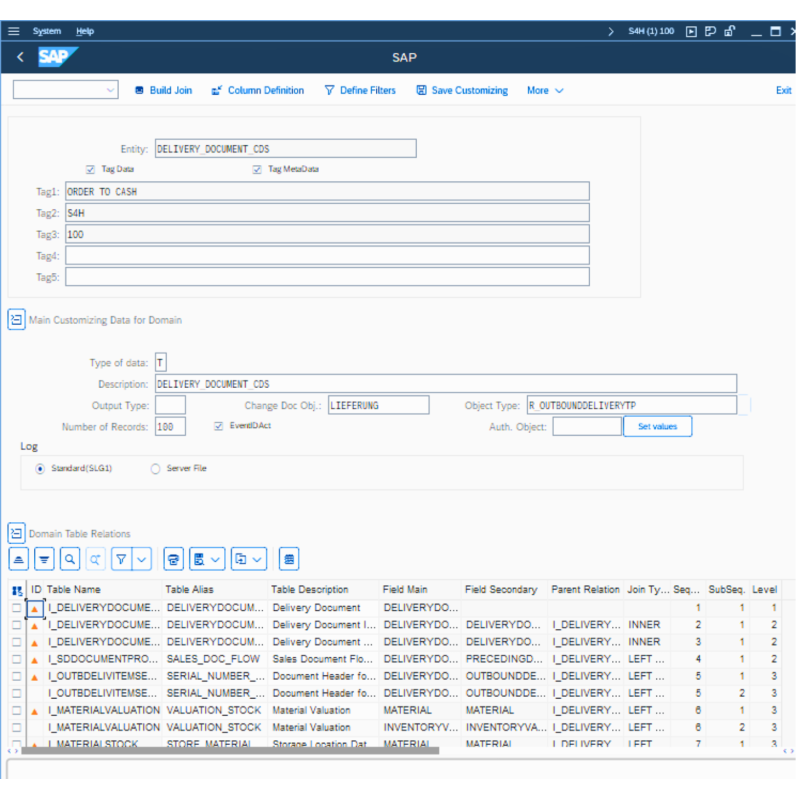Click the Find Next icon
The width and height of the screenshot is (800, 800).
click(x=95, y=559)
